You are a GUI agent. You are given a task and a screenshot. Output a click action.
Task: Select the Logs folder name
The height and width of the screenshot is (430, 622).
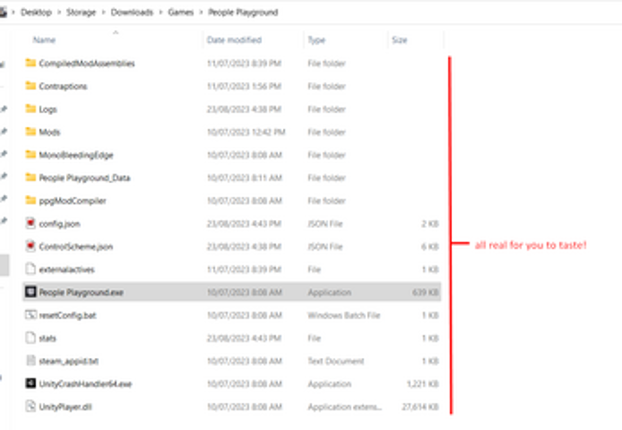coord(48,109)
